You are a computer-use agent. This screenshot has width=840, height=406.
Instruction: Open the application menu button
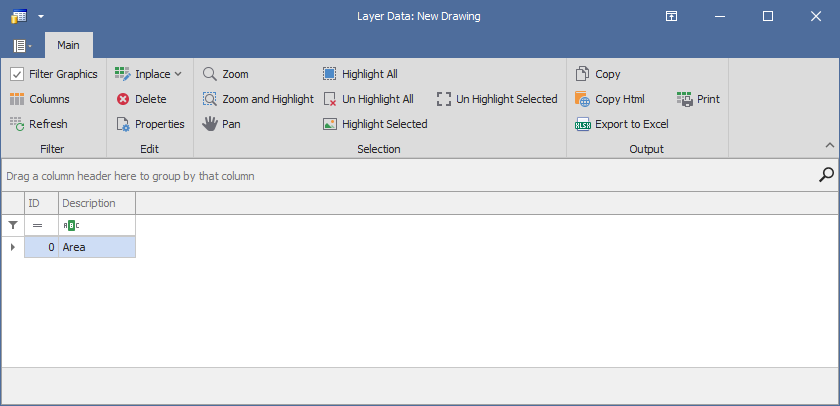(x=21, y=46)
